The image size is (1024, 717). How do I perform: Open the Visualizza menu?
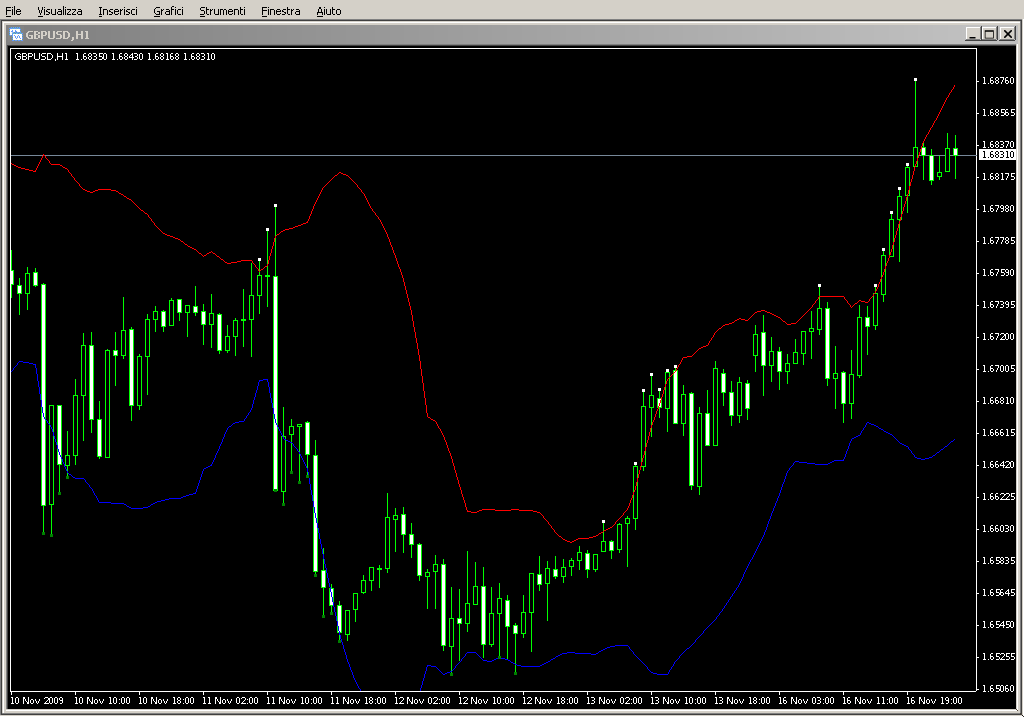(60, 11)
